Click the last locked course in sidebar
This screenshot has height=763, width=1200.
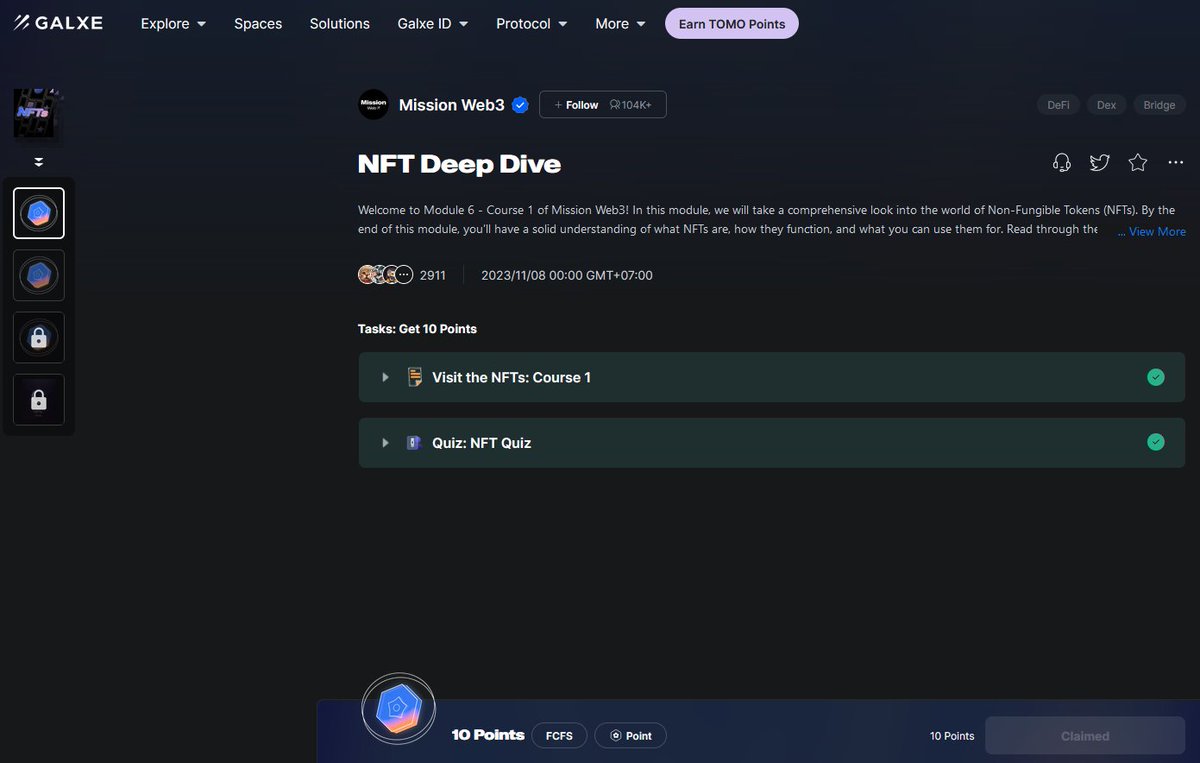[x=39, y=400]
